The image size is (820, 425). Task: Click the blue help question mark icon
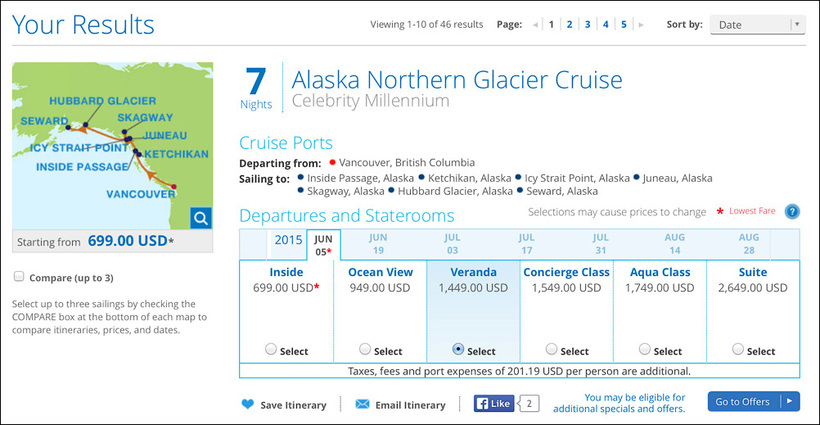tap(792, 212)
